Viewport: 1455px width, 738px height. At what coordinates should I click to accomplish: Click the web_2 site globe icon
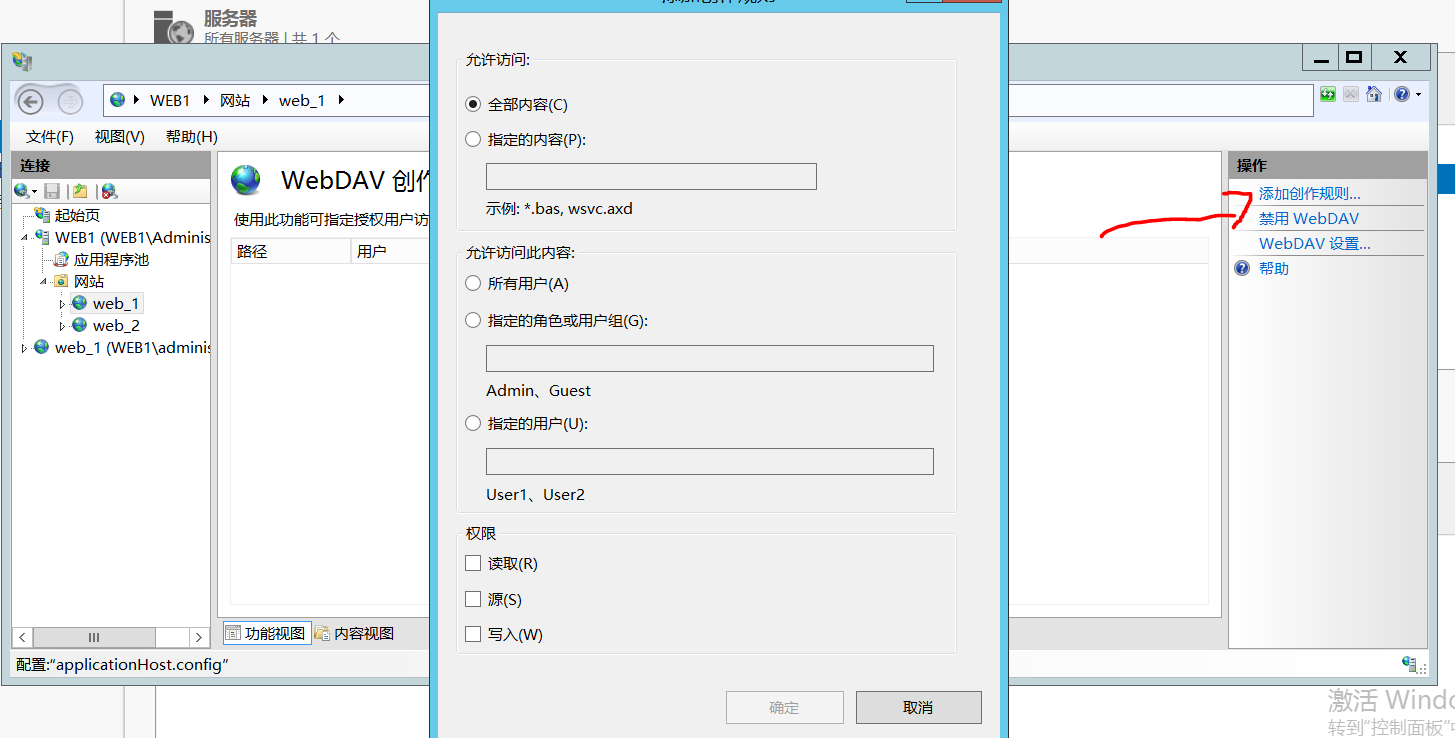click(x=80, y=325)
